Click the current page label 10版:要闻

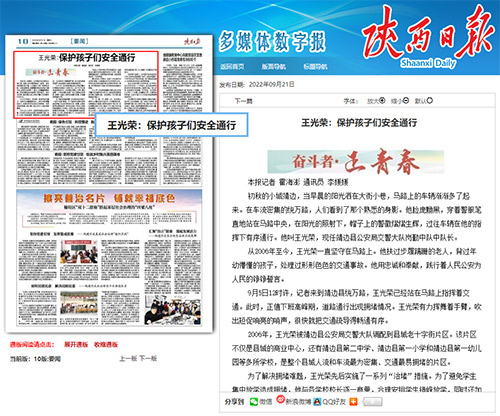point(48,359)
